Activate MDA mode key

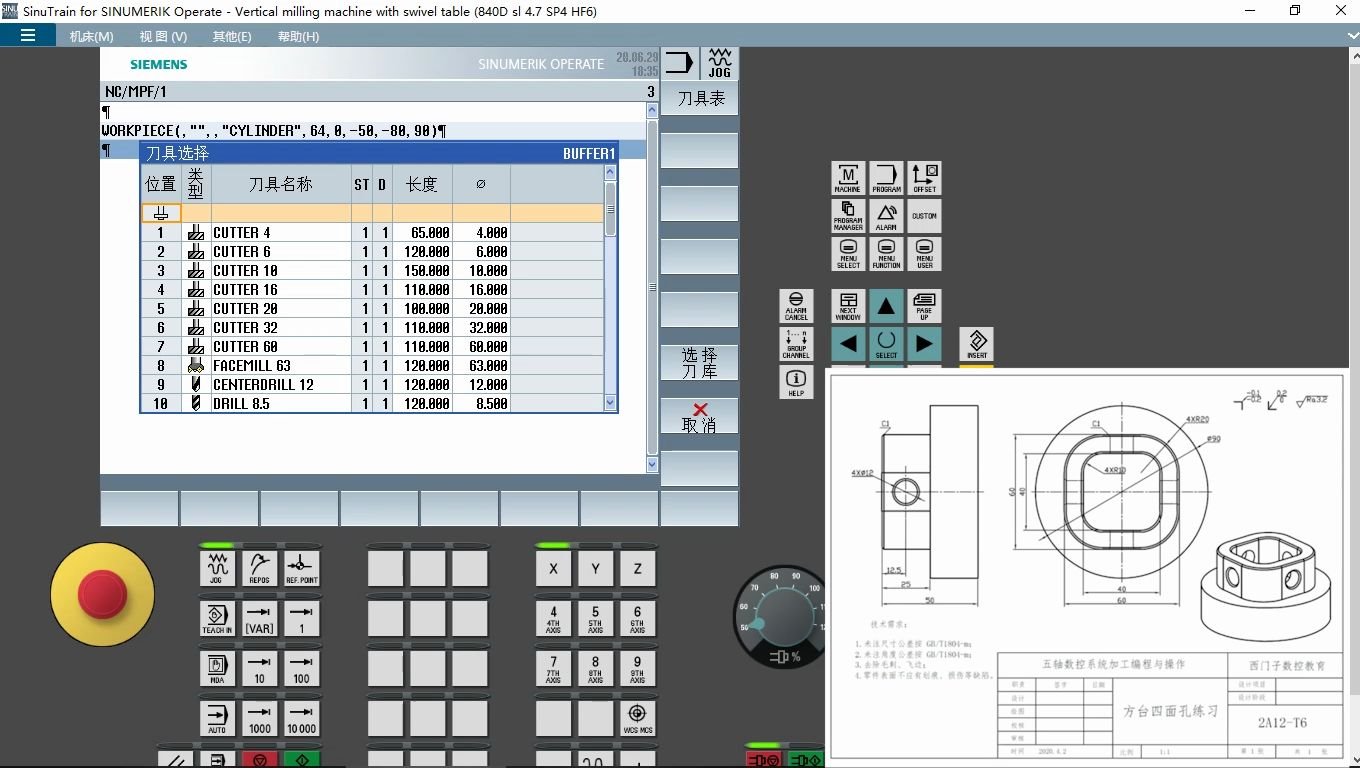pos(217,668)
